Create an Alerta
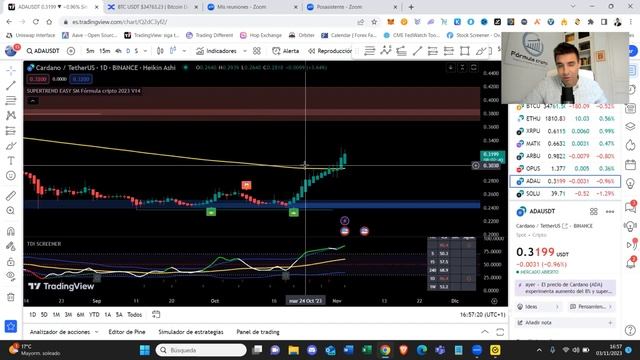Viewport: 640px width, 360px height. coord(286,51)
